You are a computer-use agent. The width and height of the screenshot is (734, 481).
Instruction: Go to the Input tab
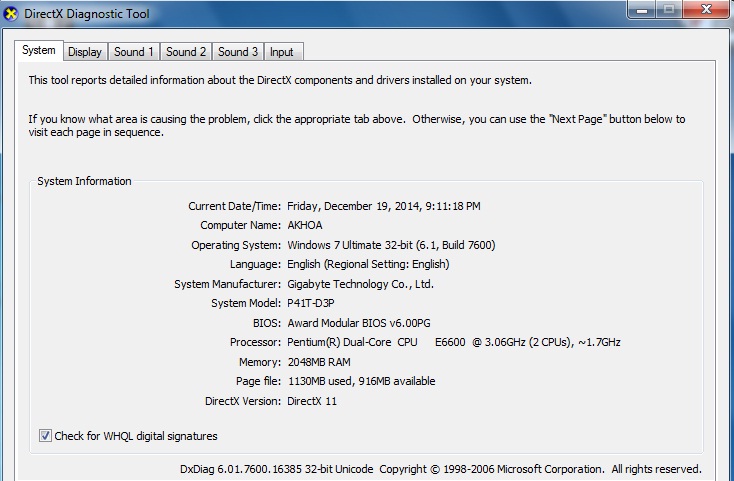(x=282, y=52)
